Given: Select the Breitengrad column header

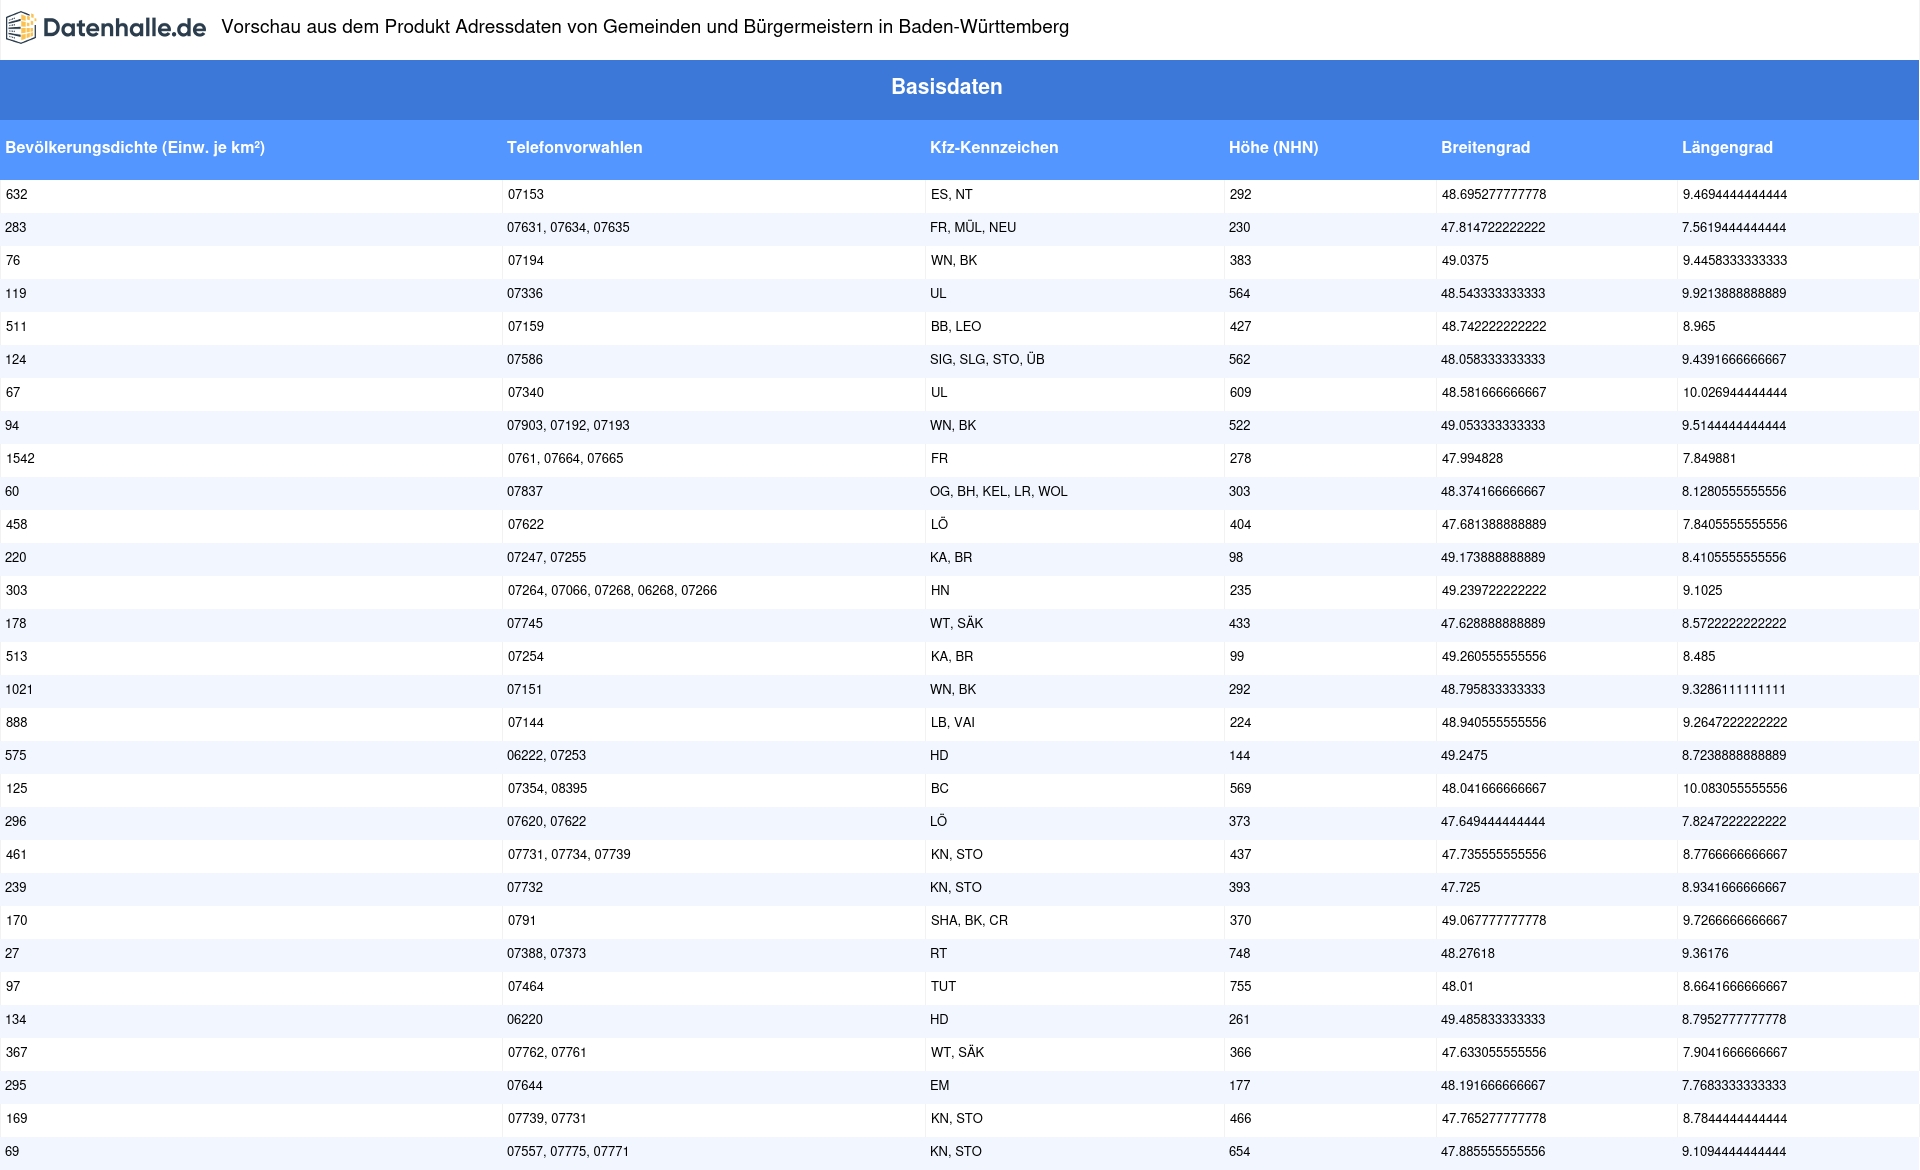Looking at the screenshot, I should point(1485,148).
